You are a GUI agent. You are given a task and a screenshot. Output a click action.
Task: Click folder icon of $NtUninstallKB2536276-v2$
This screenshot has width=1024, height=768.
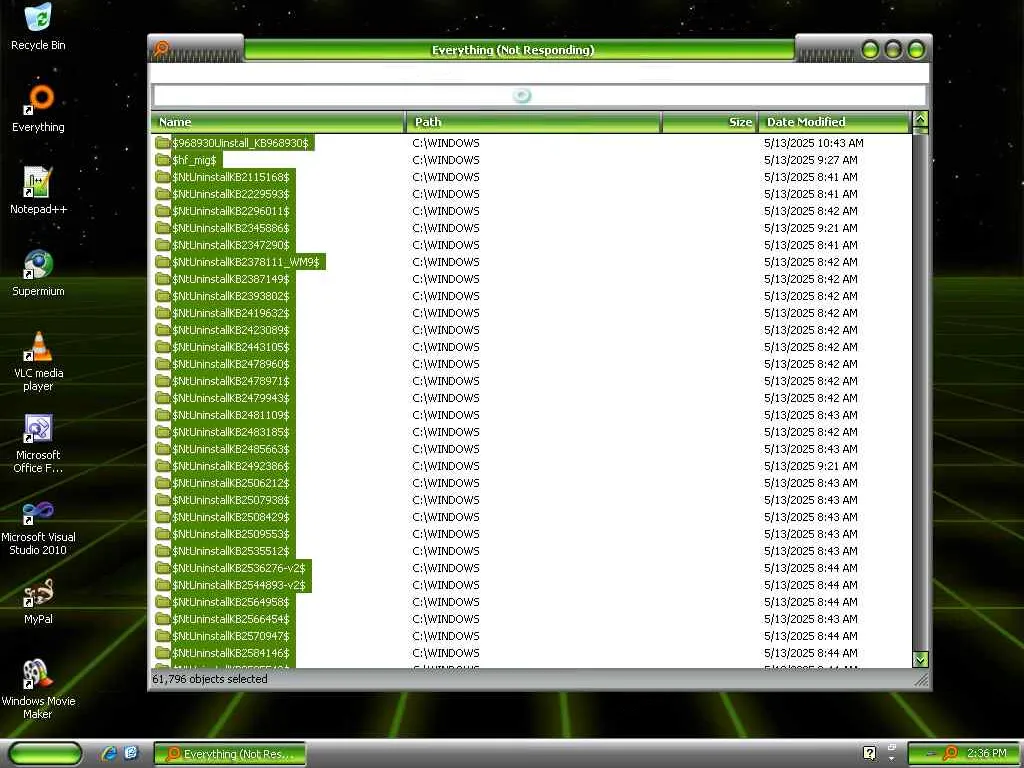coord(163,568)
